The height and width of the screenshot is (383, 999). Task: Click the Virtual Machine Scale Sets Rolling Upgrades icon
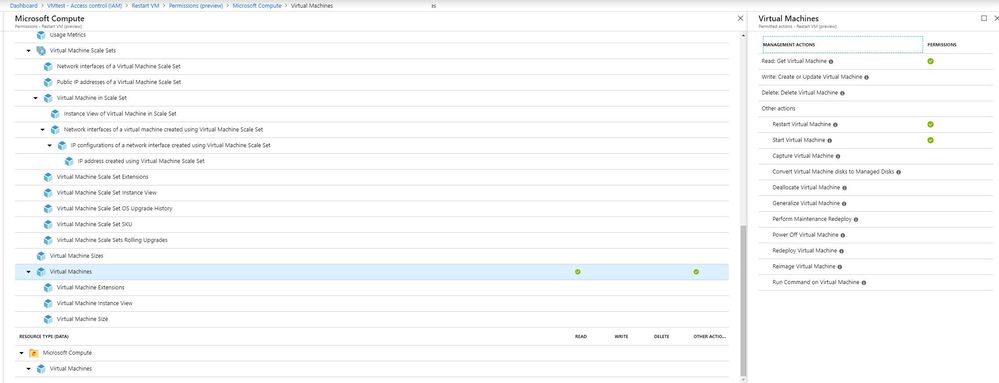click(48, 240)
